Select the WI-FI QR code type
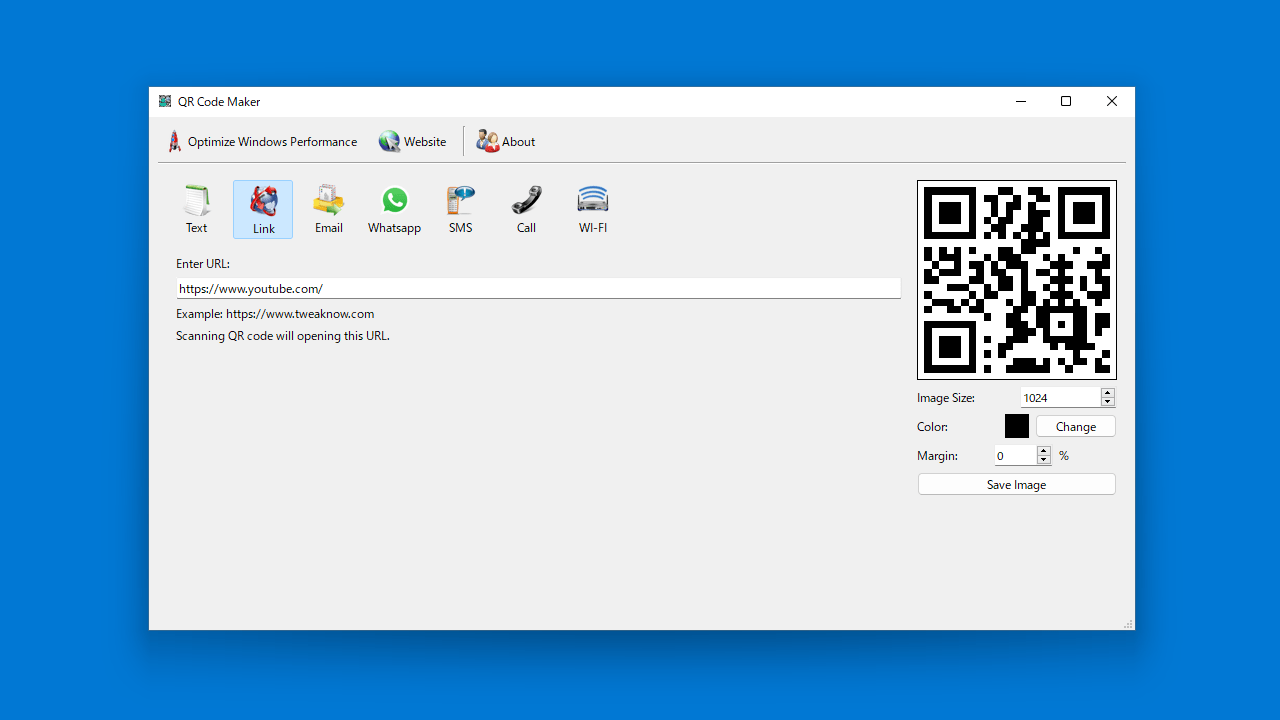Screen dimensions: 1280x720 (592, 210)
